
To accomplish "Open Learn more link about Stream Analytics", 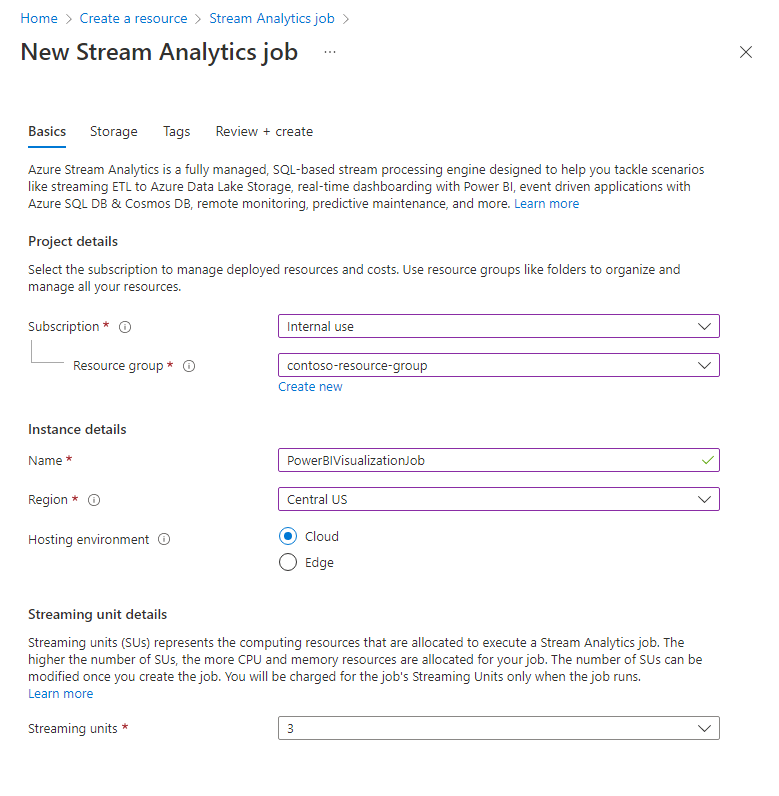I will tap(546, 203).
